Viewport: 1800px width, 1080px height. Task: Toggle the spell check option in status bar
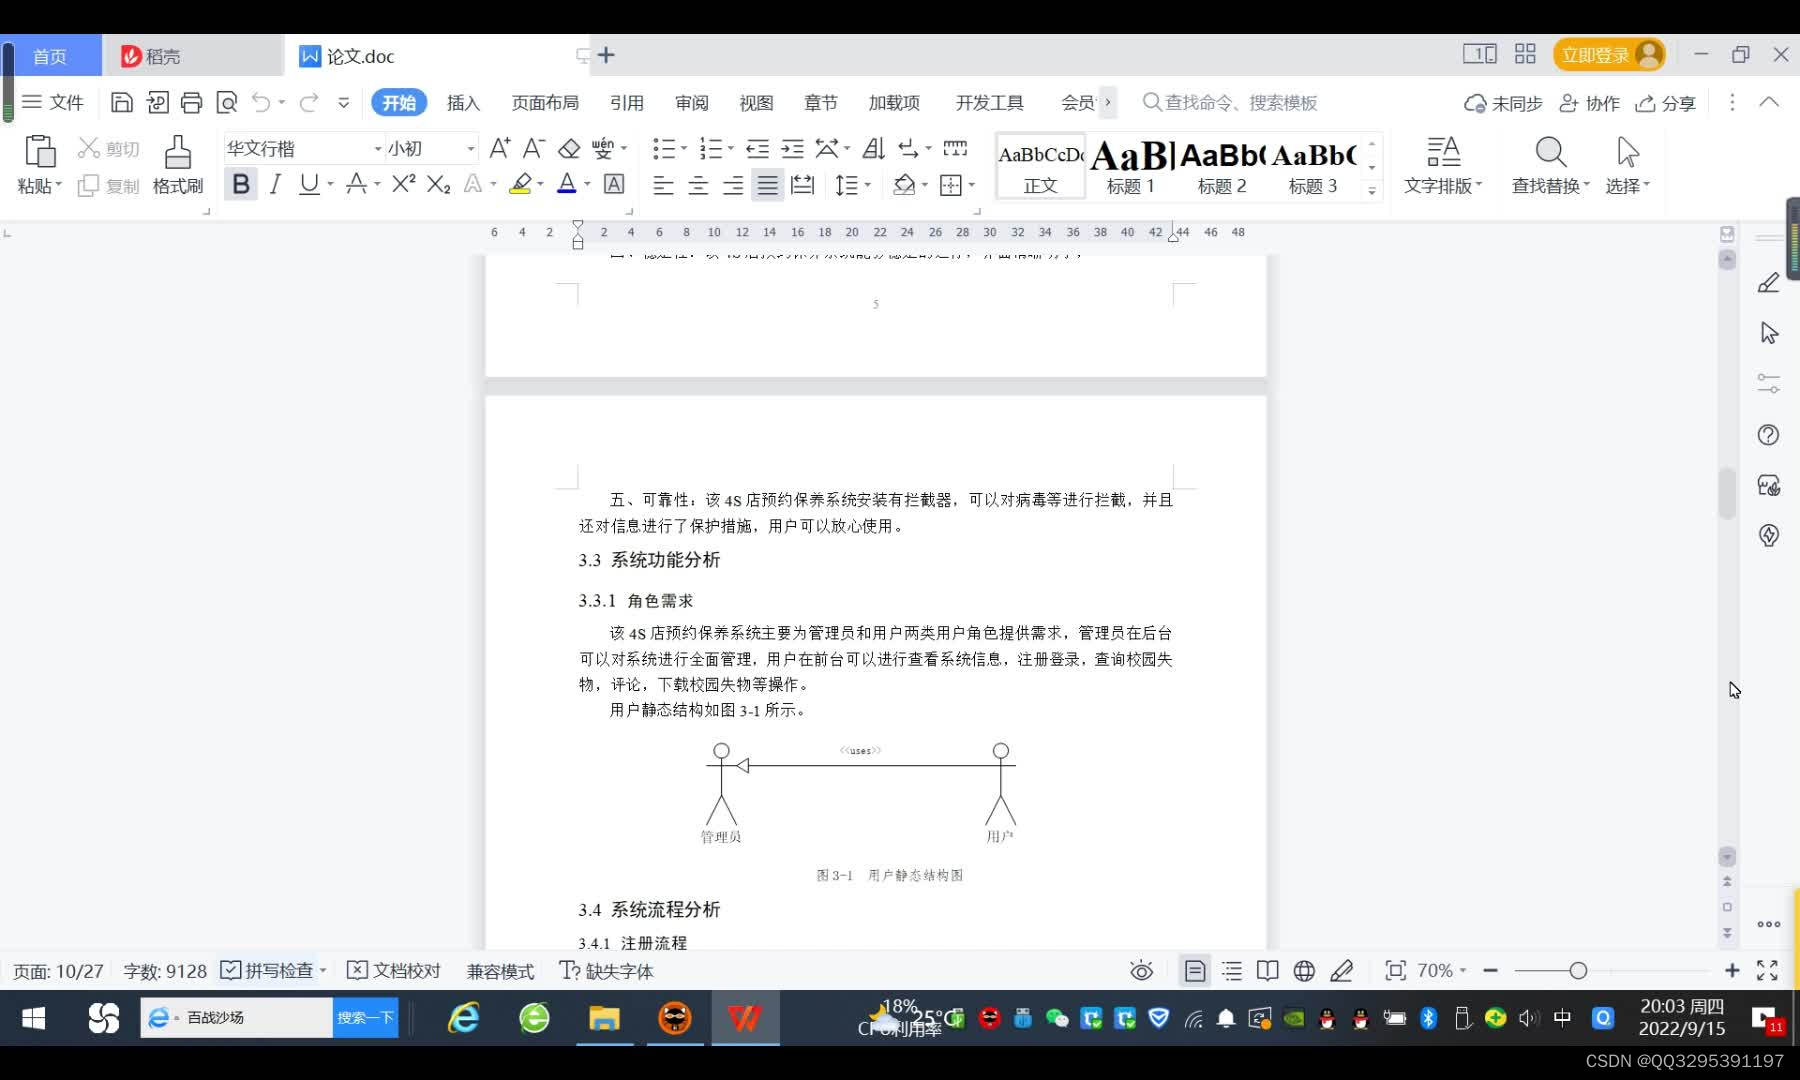[267, 970]
